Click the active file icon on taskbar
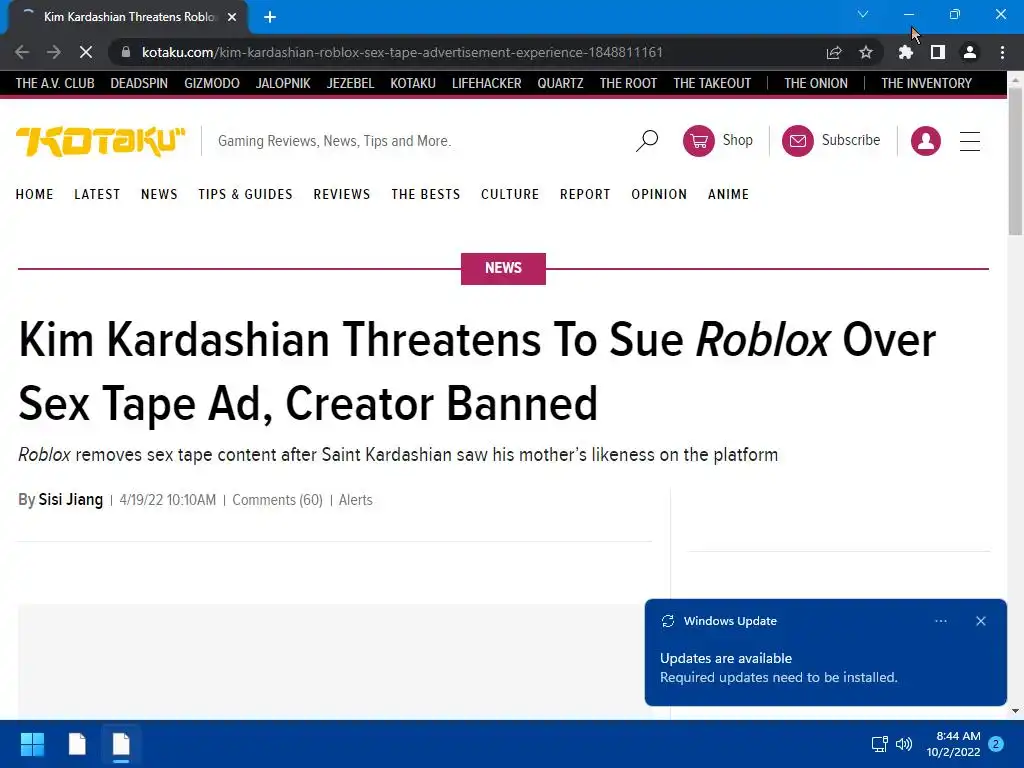 121,744
